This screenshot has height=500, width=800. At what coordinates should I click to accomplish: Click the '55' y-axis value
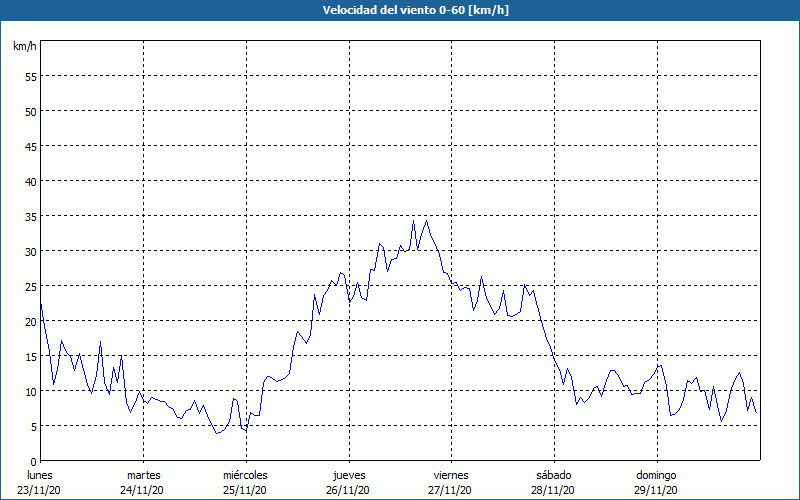click(31, 77)
